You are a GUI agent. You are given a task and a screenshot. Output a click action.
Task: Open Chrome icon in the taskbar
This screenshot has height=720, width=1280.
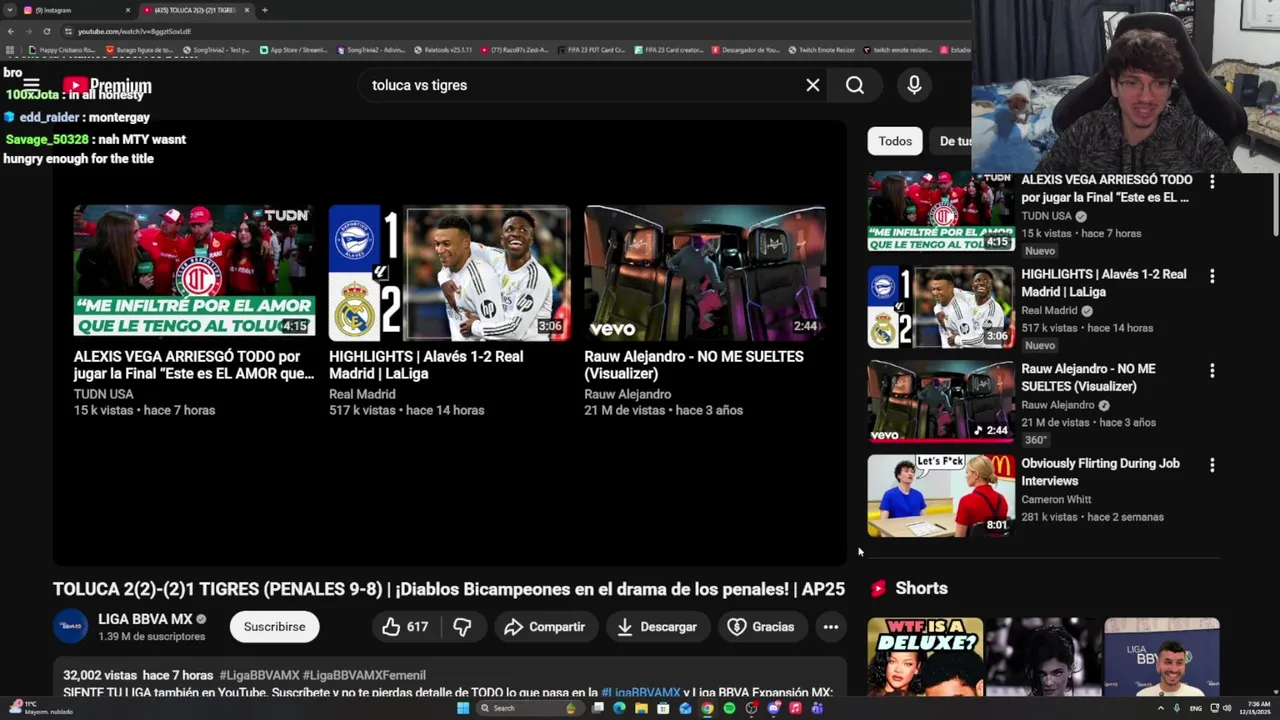click(x=707, y=708)
